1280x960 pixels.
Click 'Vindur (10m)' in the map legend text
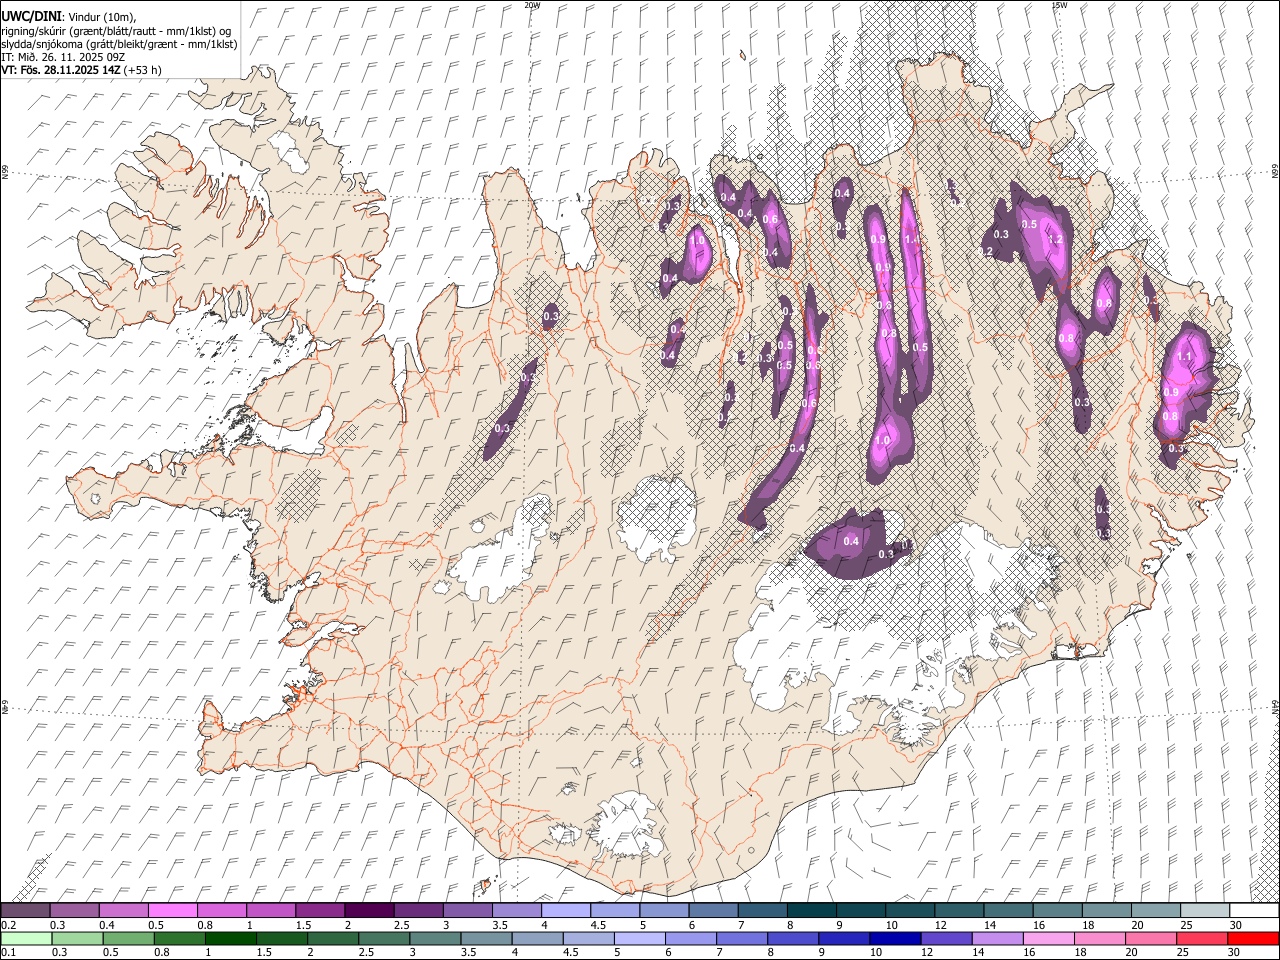point(101,16)
